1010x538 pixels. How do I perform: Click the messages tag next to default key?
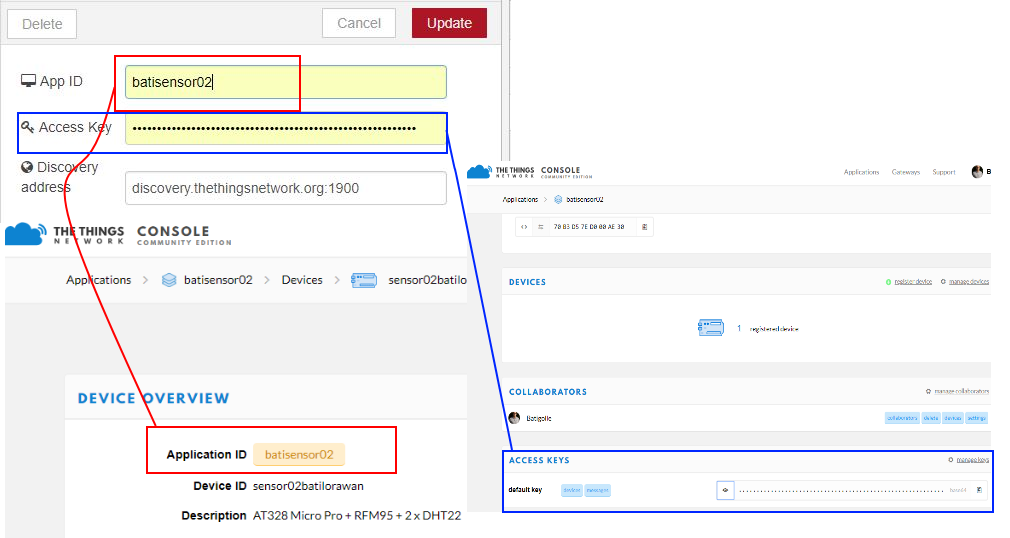tap(597, 490)
